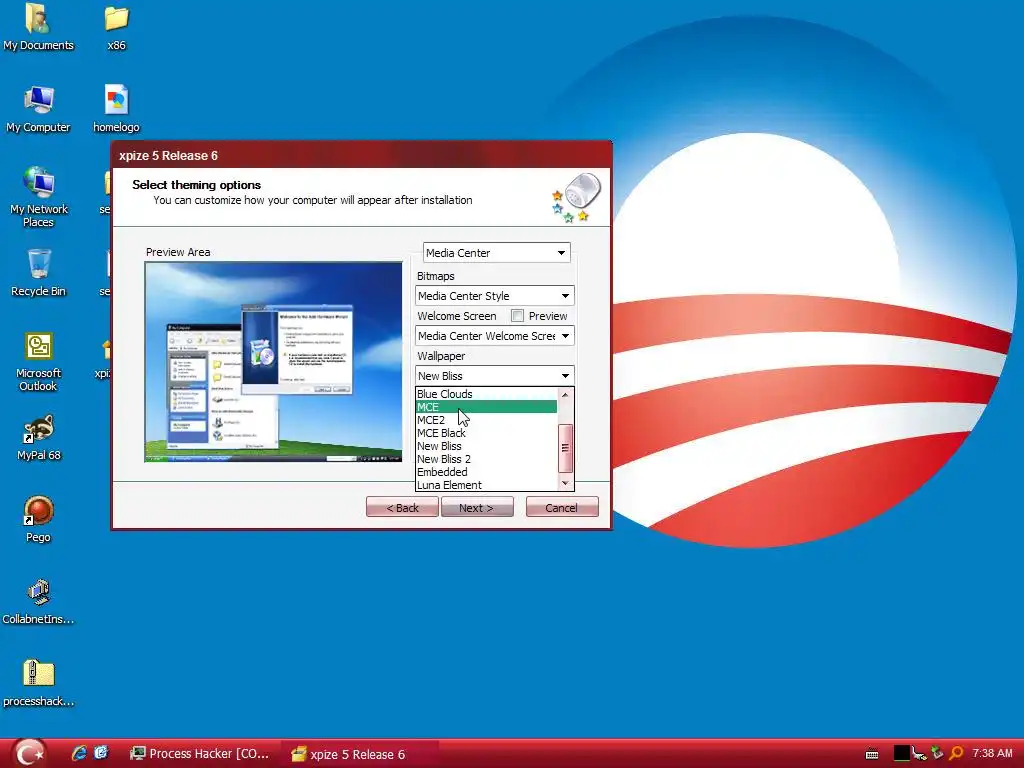Image resolution: width=1024 pixels, height=768 pixels.
Task: Choose Blue Clouds wallpaper from list
Action: tap(486, 394)
